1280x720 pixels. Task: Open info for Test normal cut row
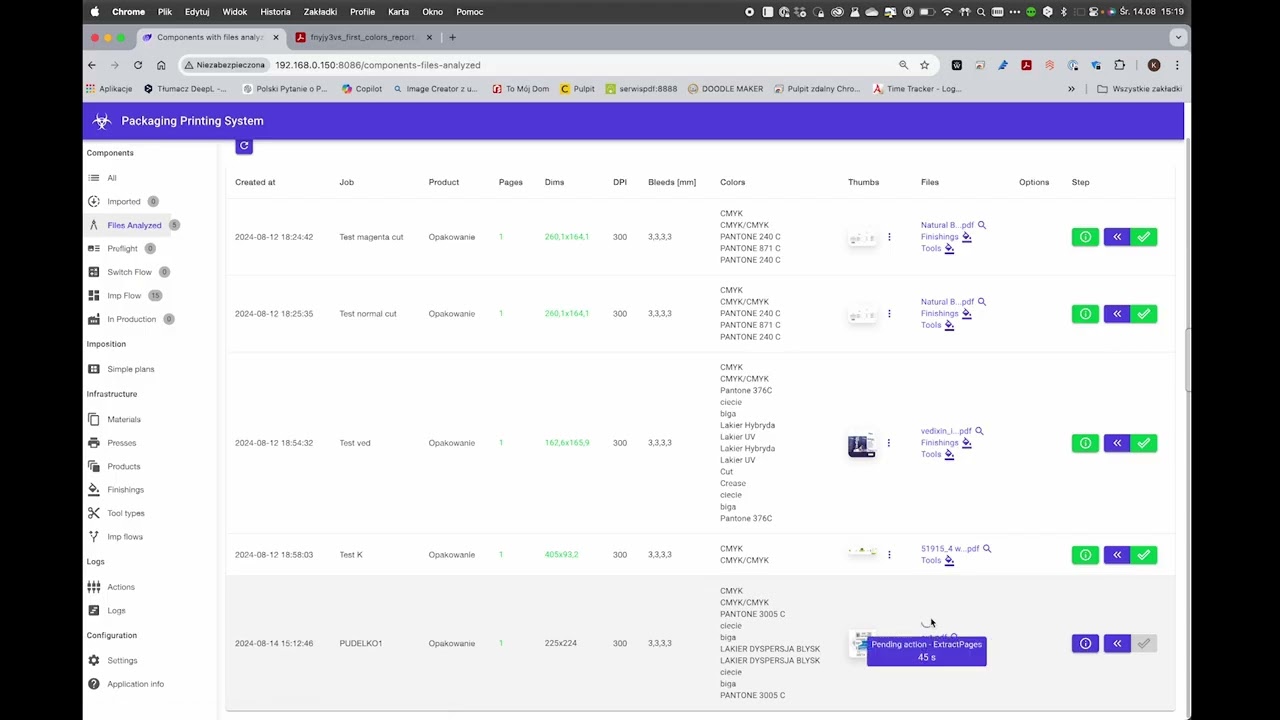tap(1085, 314)
